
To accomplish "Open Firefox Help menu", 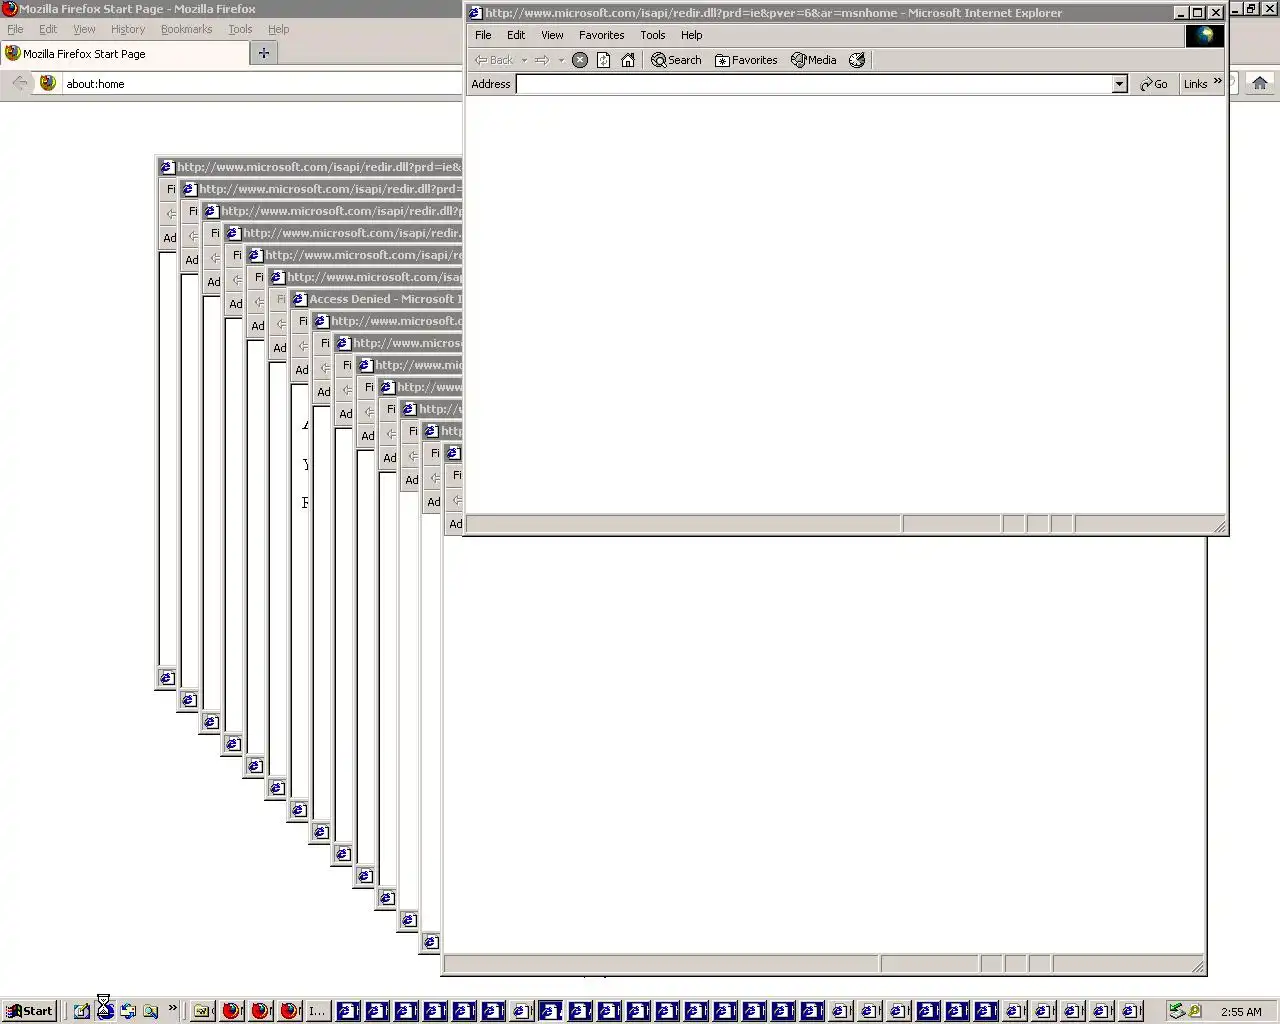I will point(279,29).
